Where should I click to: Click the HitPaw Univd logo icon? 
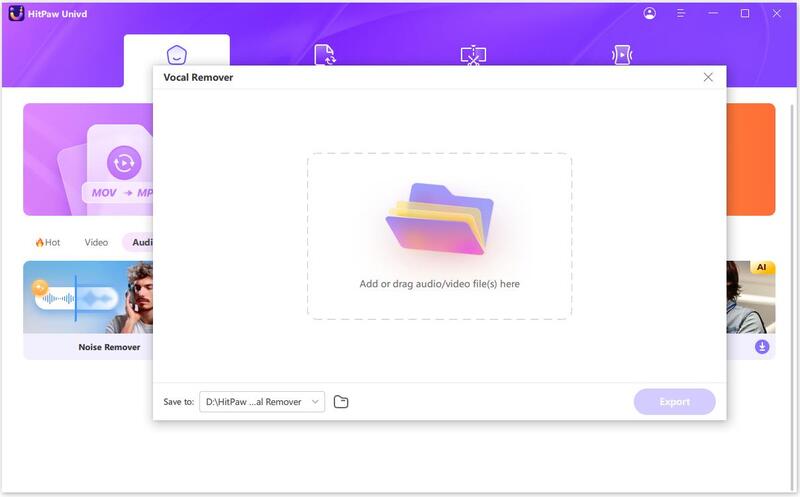pos(16,13)
